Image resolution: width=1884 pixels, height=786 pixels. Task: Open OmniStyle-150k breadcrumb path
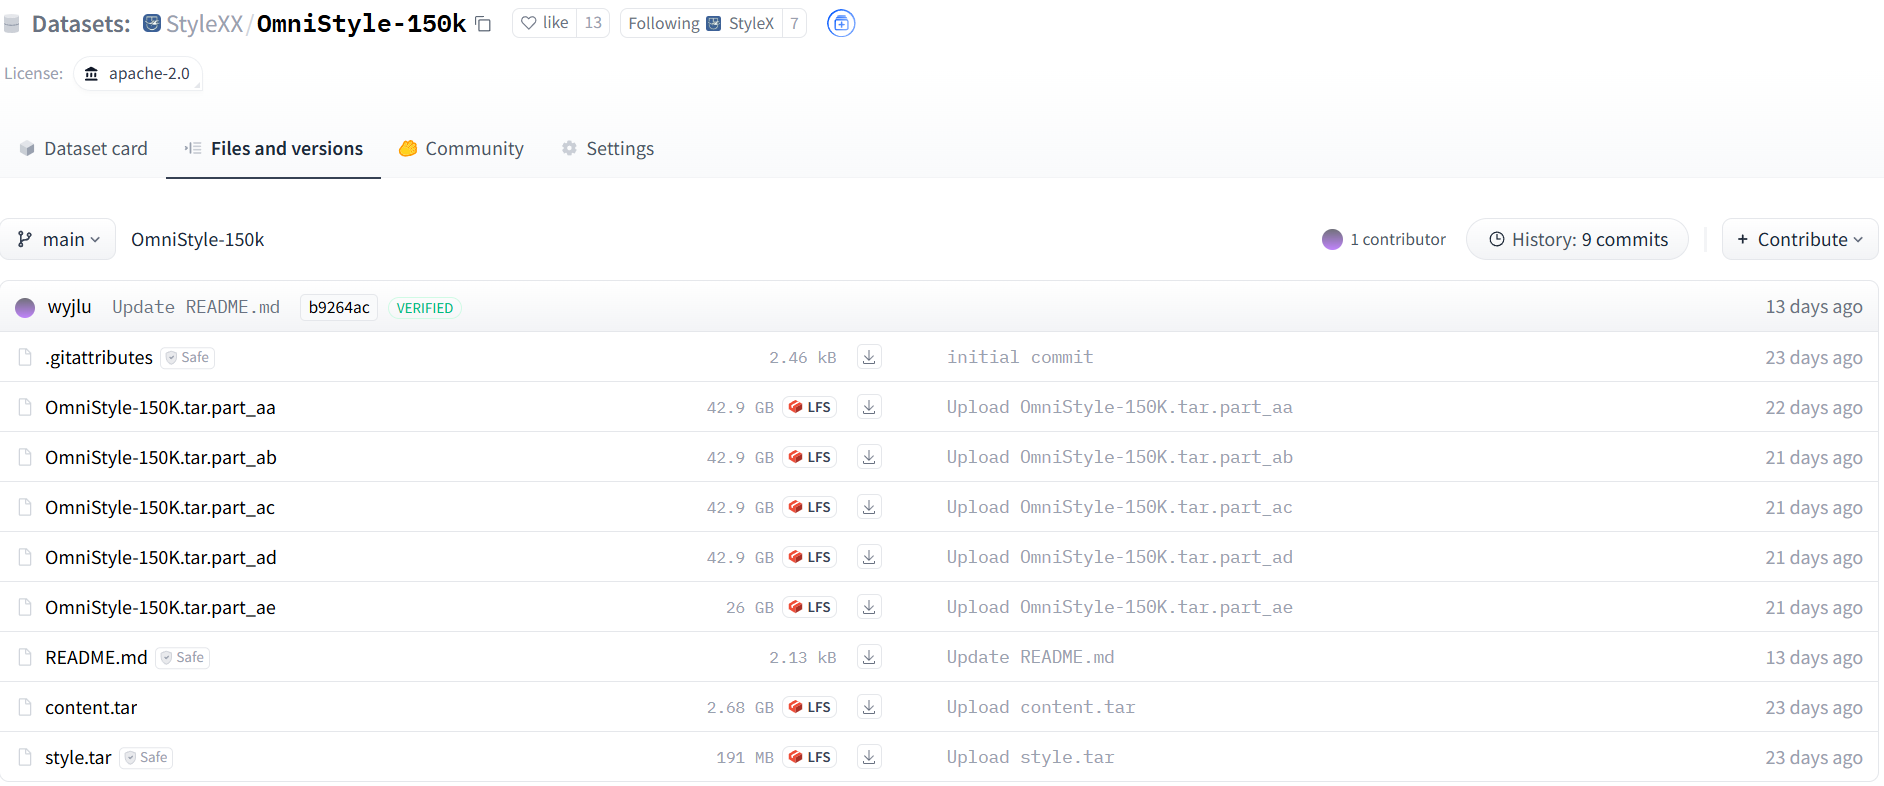197,240
